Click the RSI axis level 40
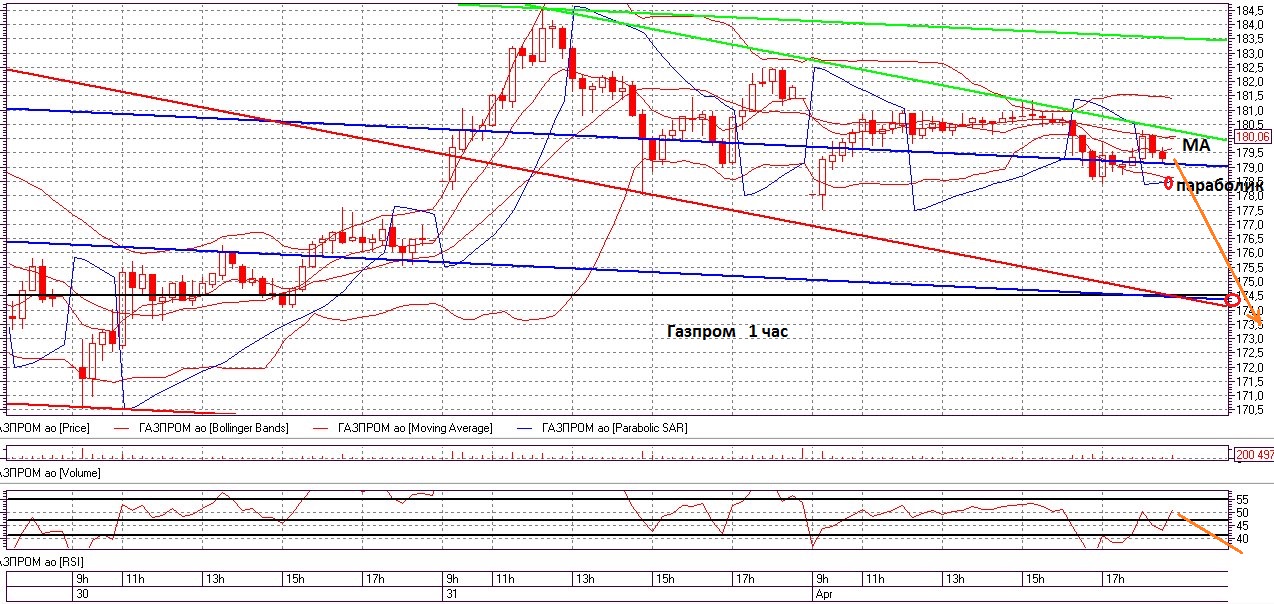Image resolution: width=1274 pixels, height=604 pixels. coord(1242,539)
